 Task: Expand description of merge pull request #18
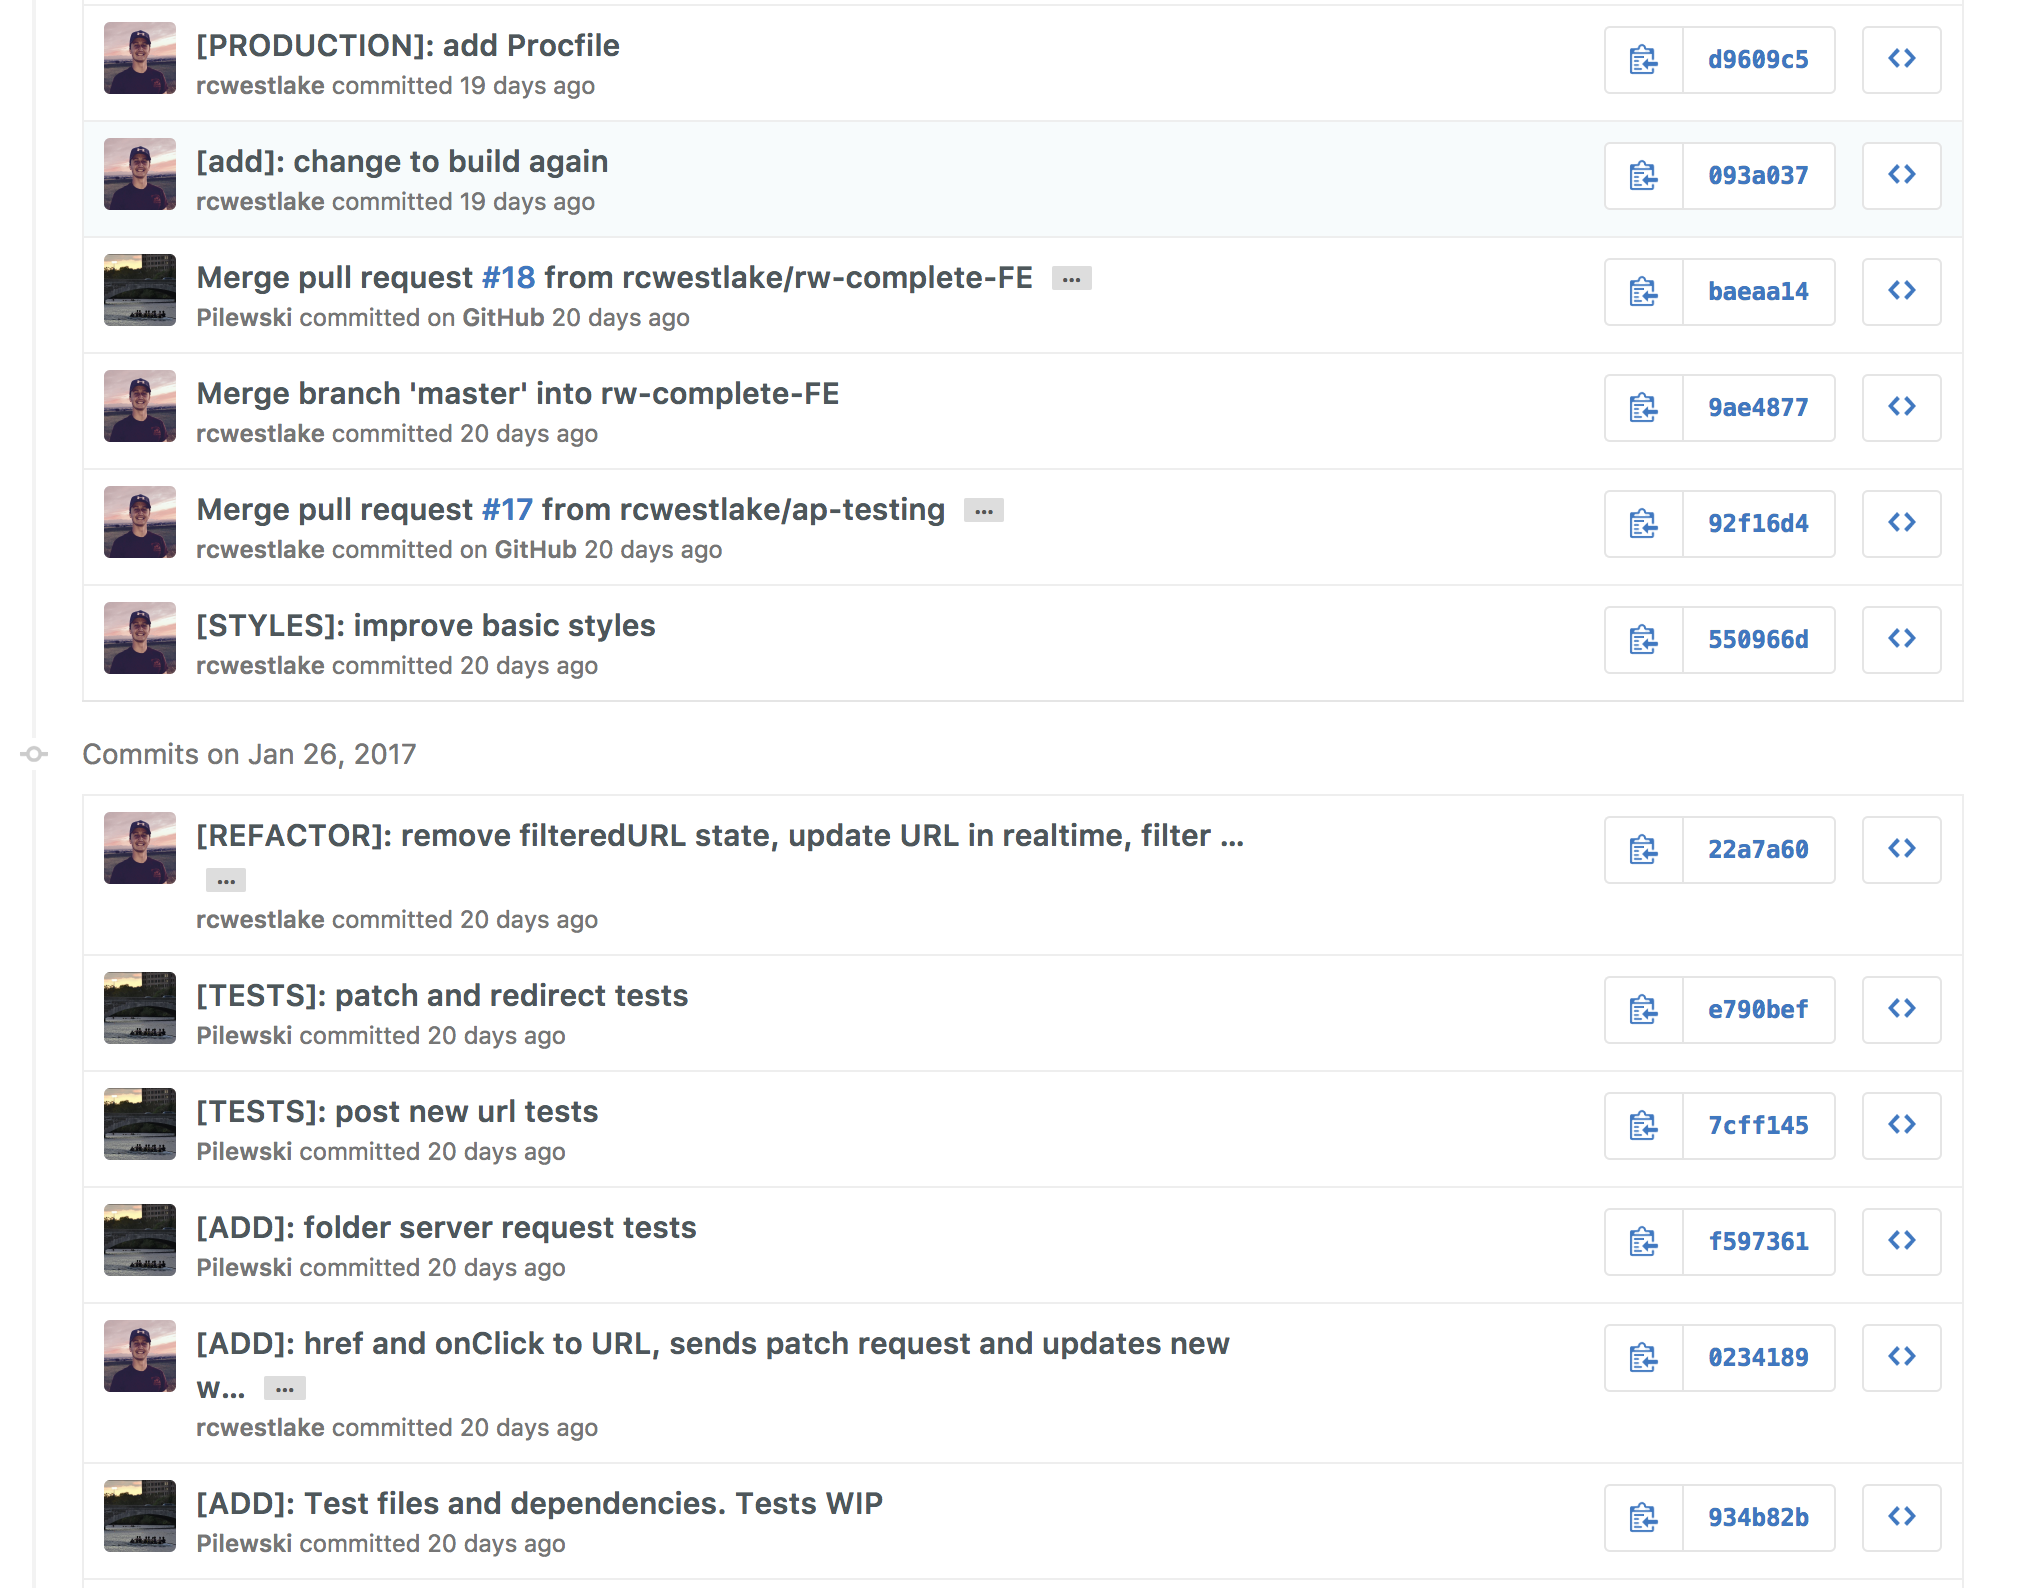1071,279
